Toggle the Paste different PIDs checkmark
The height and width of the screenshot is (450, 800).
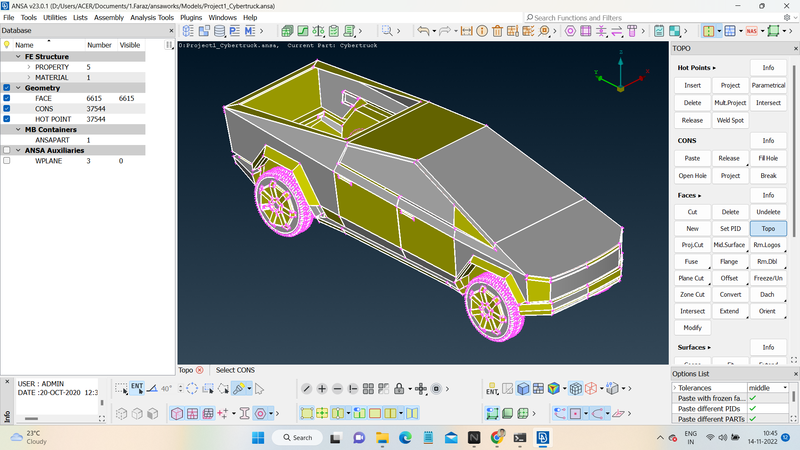click(x=753, y=409)
